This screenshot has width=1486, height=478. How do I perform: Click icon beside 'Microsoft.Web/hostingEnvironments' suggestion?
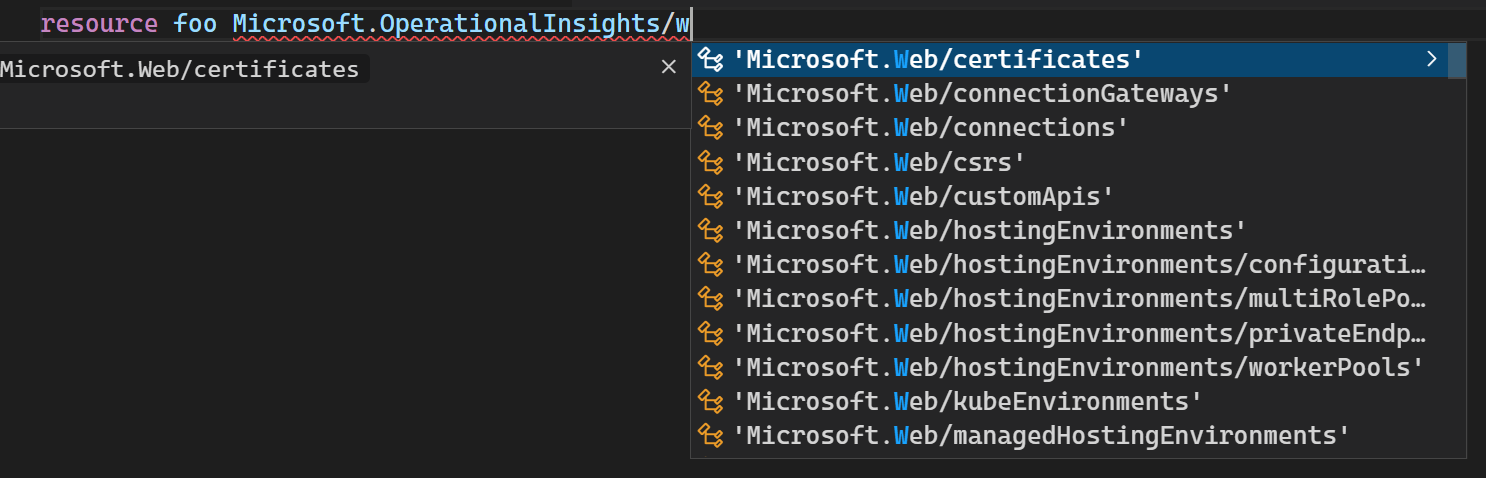pyautogui.click(x=710, y=230)
